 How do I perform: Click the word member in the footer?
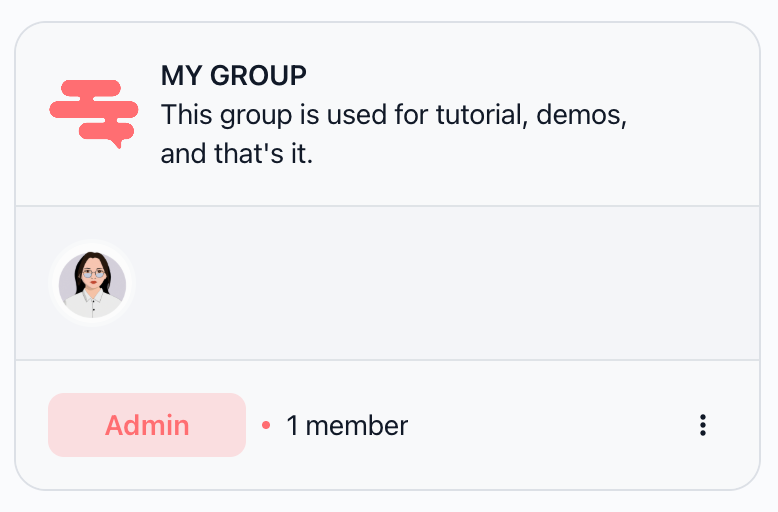357,426
